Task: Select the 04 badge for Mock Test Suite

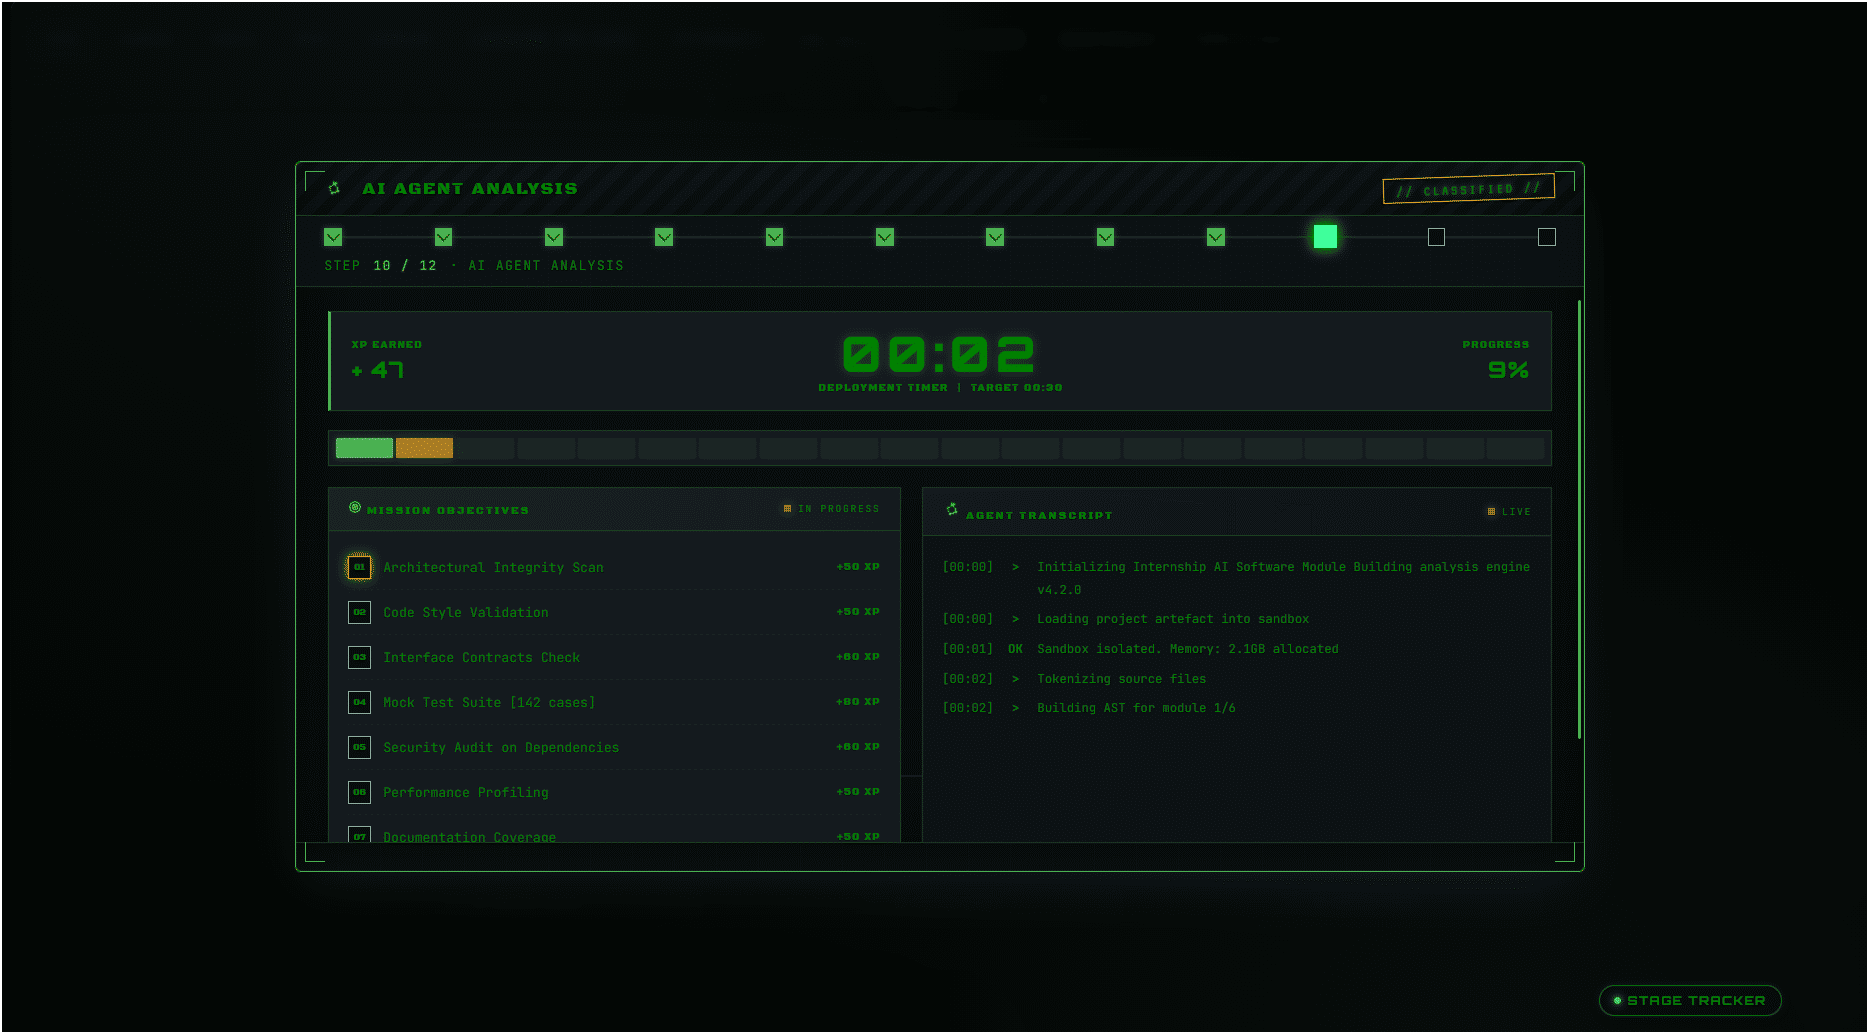Action: pos(359,702)
